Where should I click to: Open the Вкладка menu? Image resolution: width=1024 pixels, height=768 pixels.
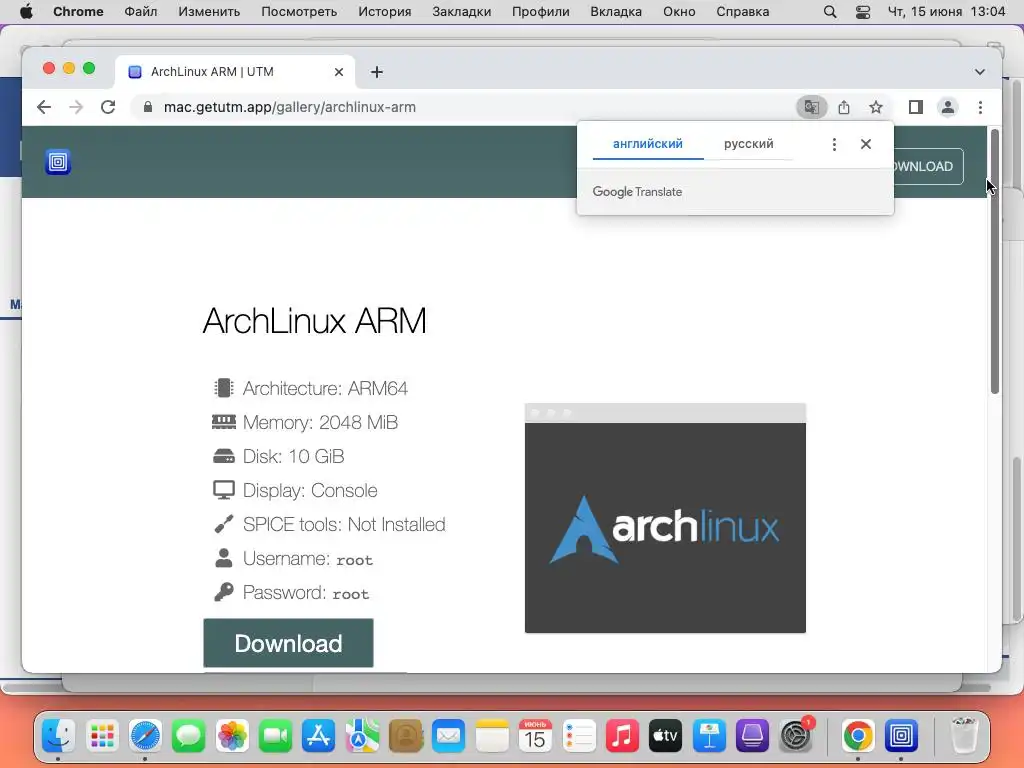616,12
